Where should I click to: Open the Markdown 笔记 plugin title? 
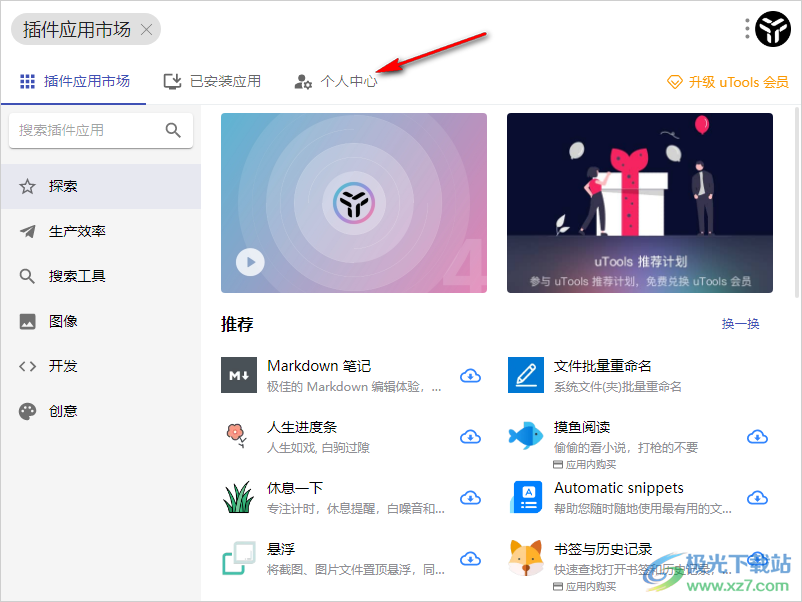pos(319,366)
